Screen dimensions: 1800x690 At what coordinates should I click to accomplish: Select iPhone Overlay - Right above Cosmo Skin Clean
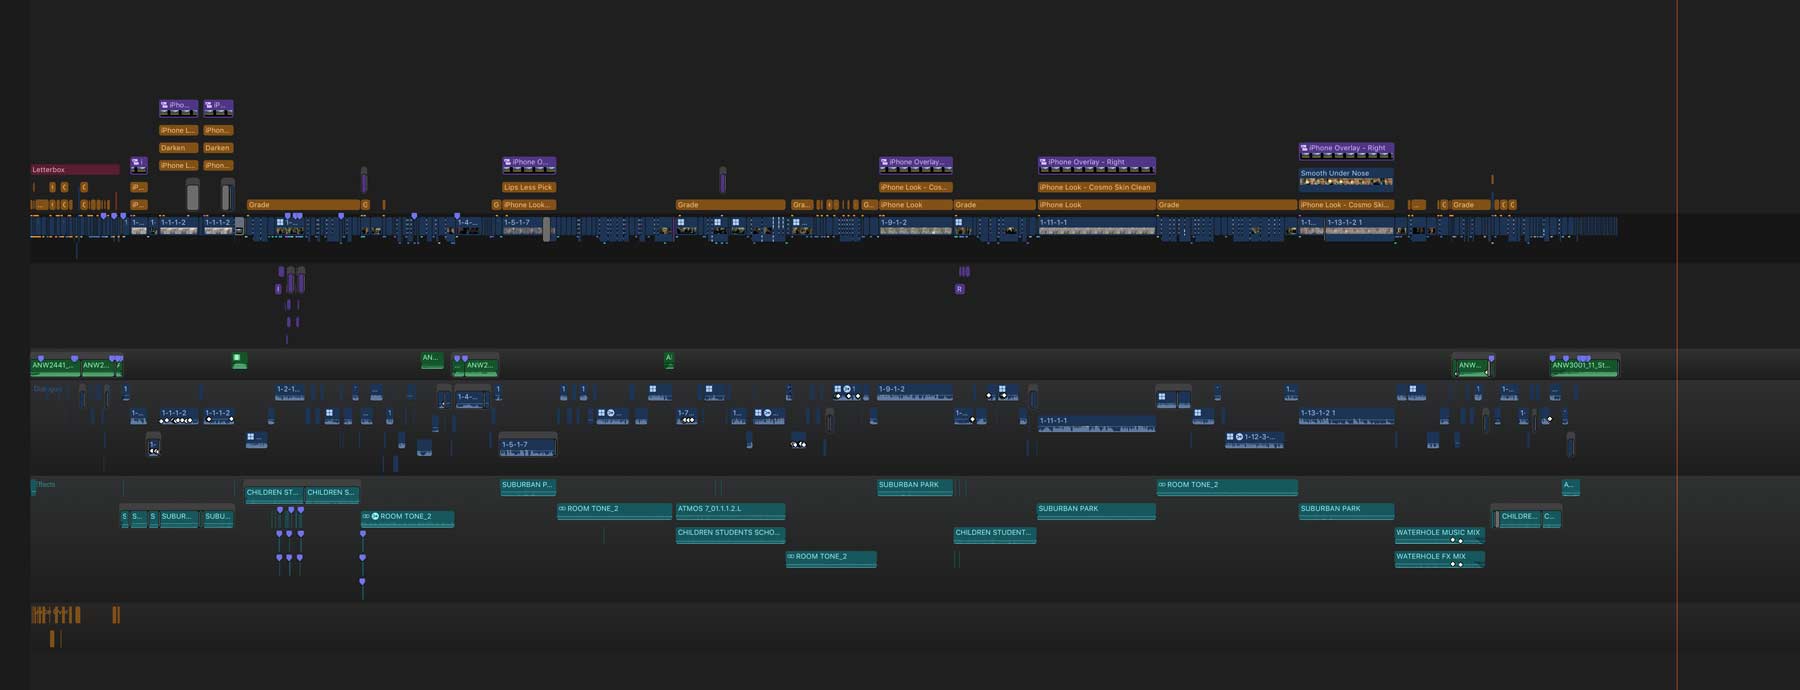coord(1097,164)
